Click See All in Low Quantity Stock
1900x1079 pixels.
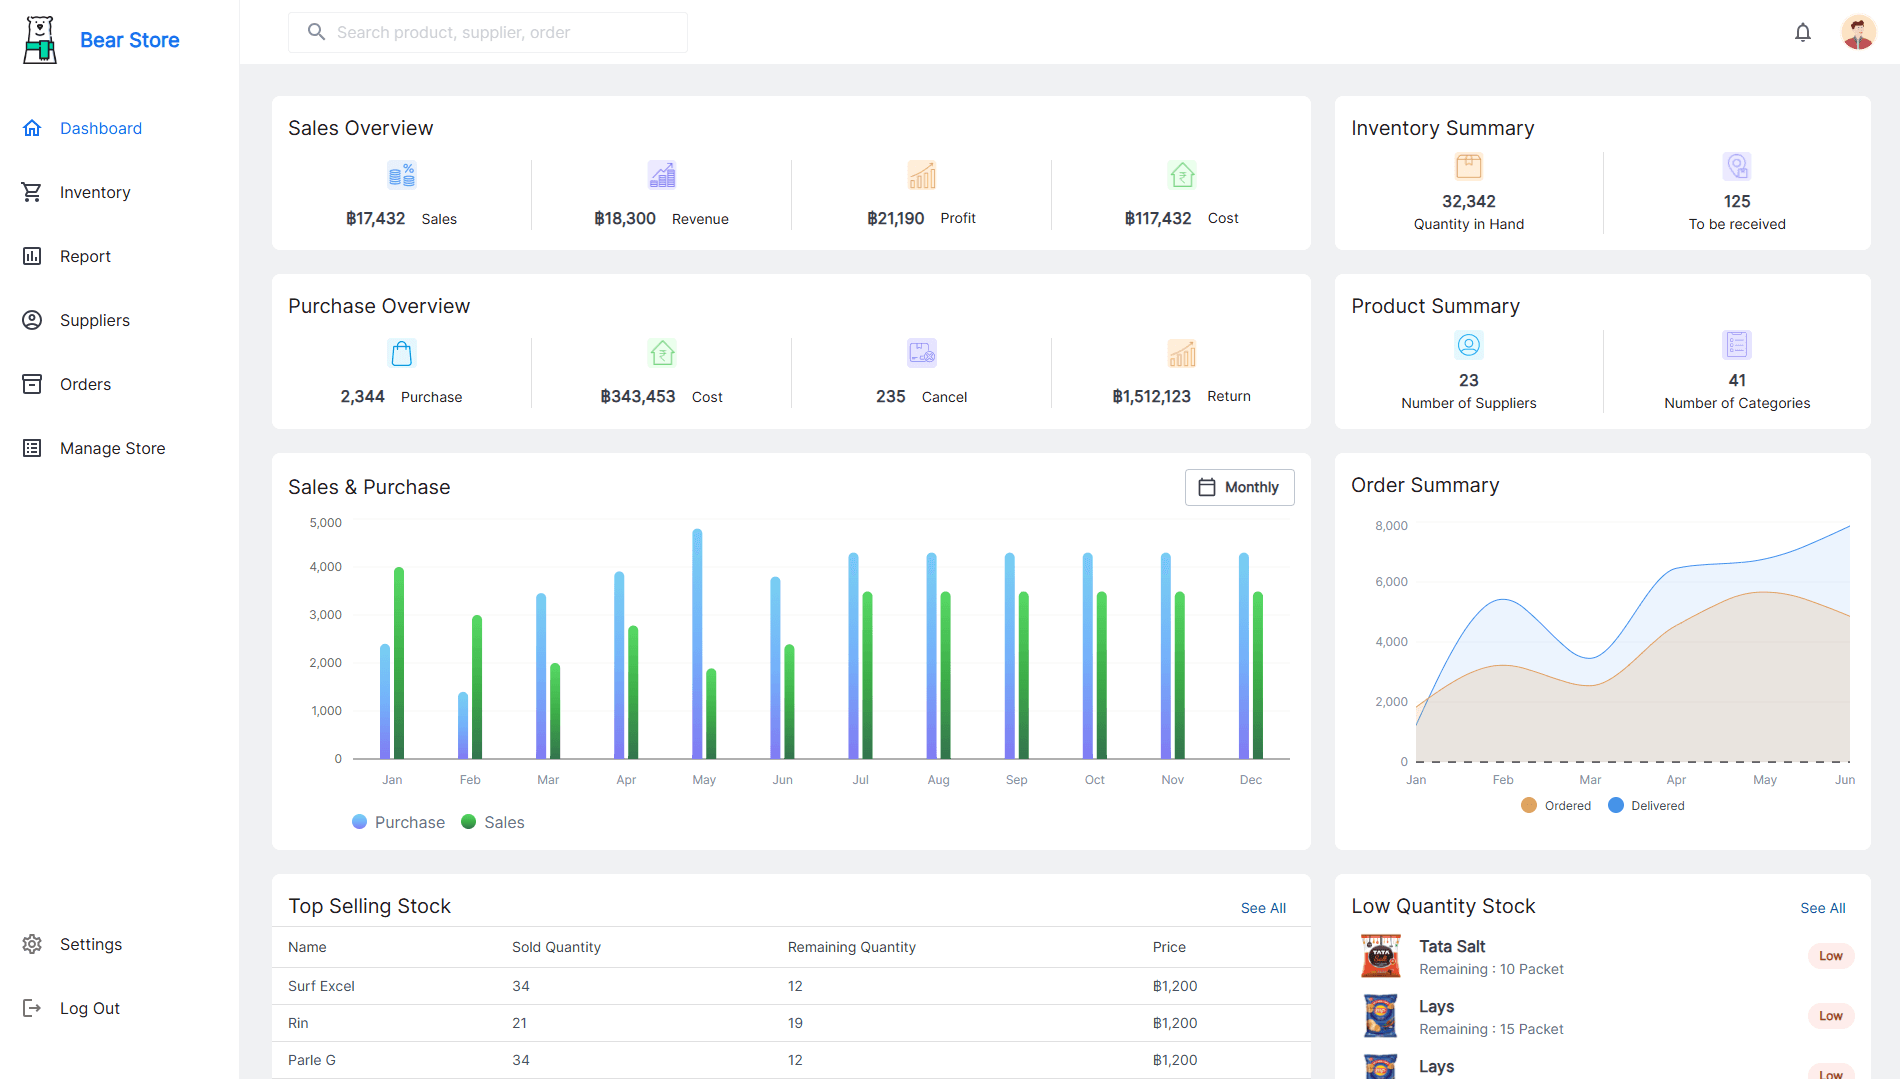point(1823,908)
